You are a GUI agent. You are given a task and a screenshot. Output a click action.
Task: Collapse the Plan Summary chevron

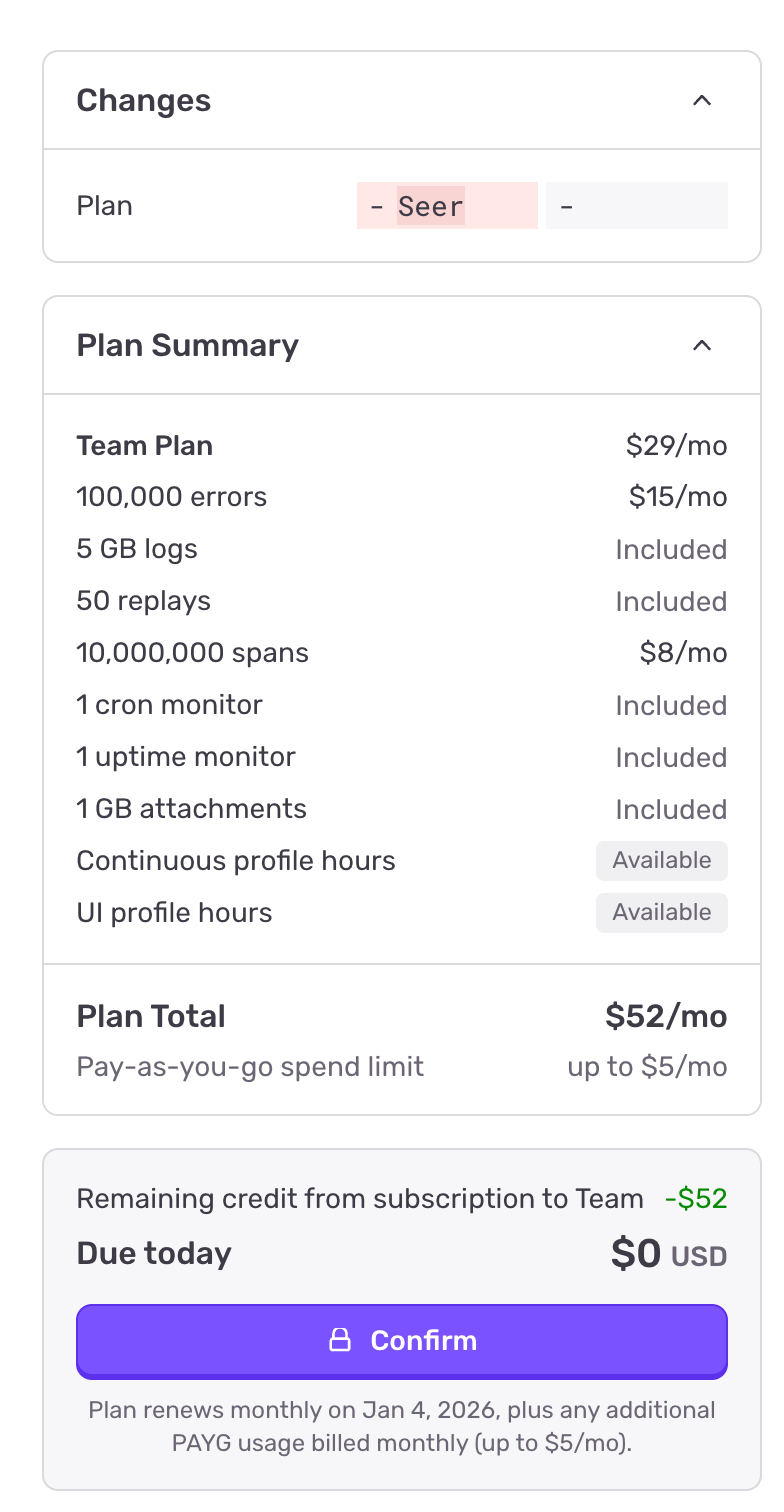[x=702, y=345]
